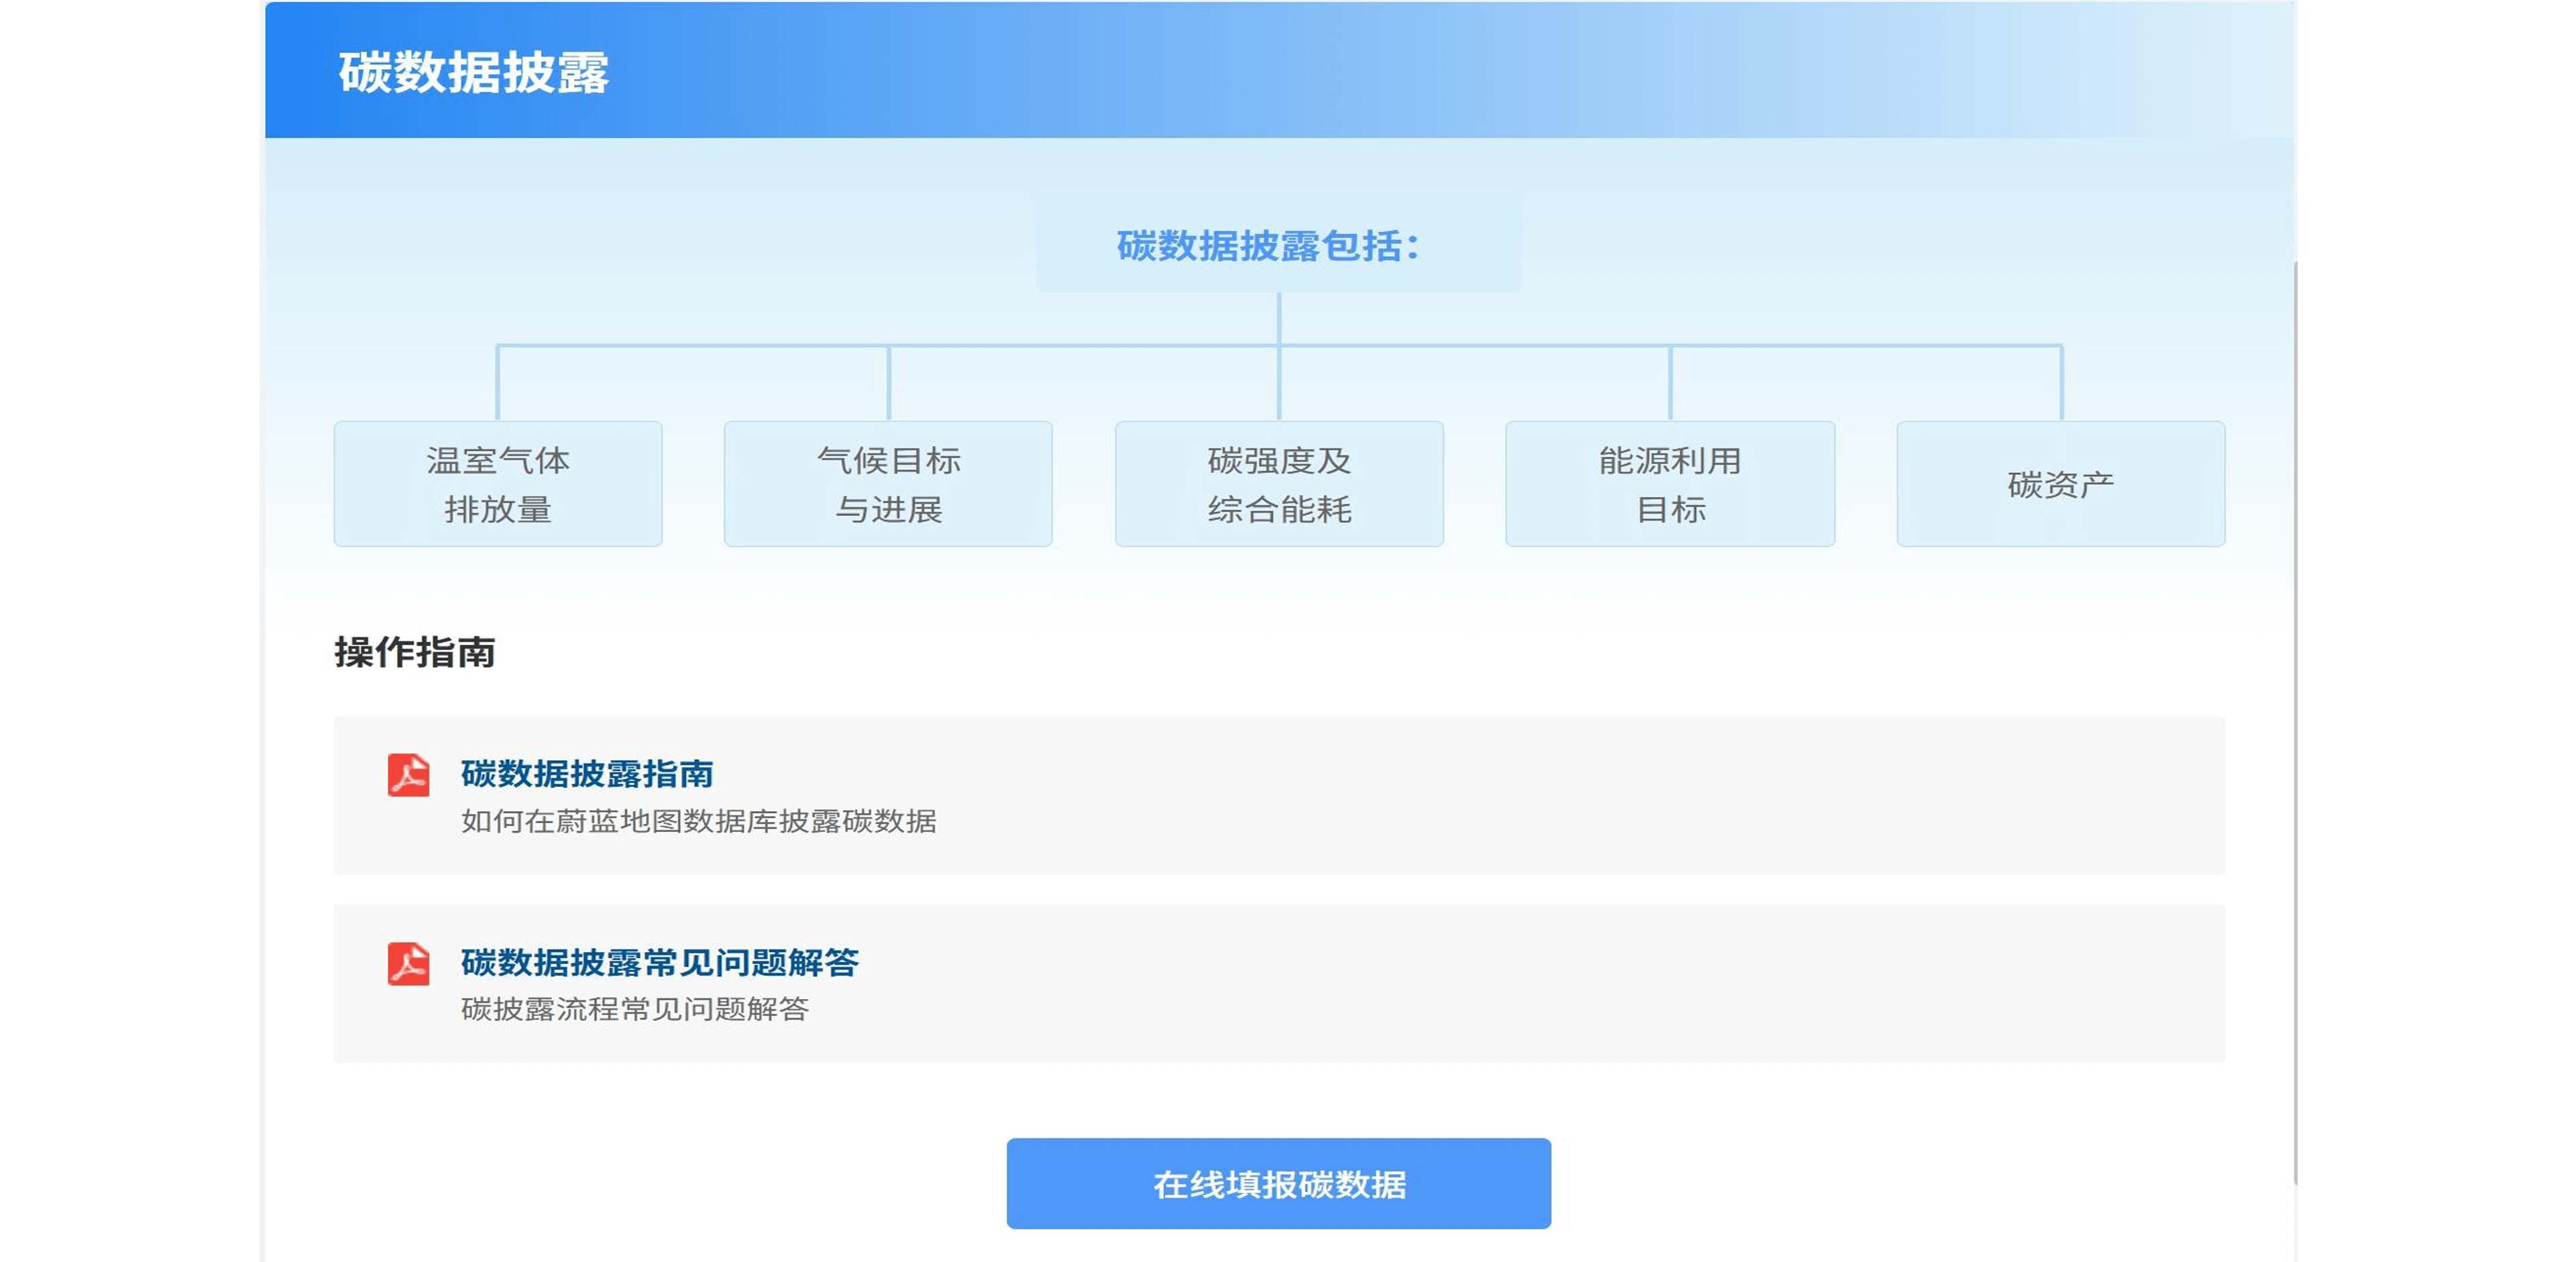Click the connector line above the 碳资产 box

(x=2061, y=383)
